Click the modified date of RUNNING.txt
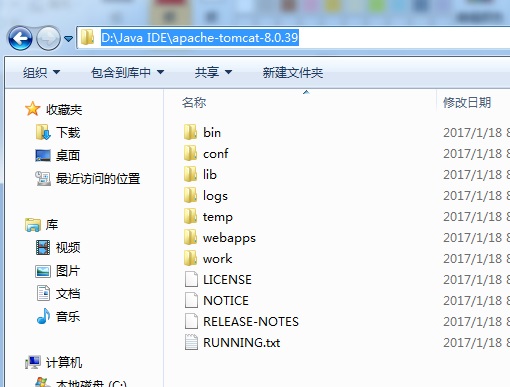Image resolution: width=510 pixels, height=387 pixels. click(476, 343)
